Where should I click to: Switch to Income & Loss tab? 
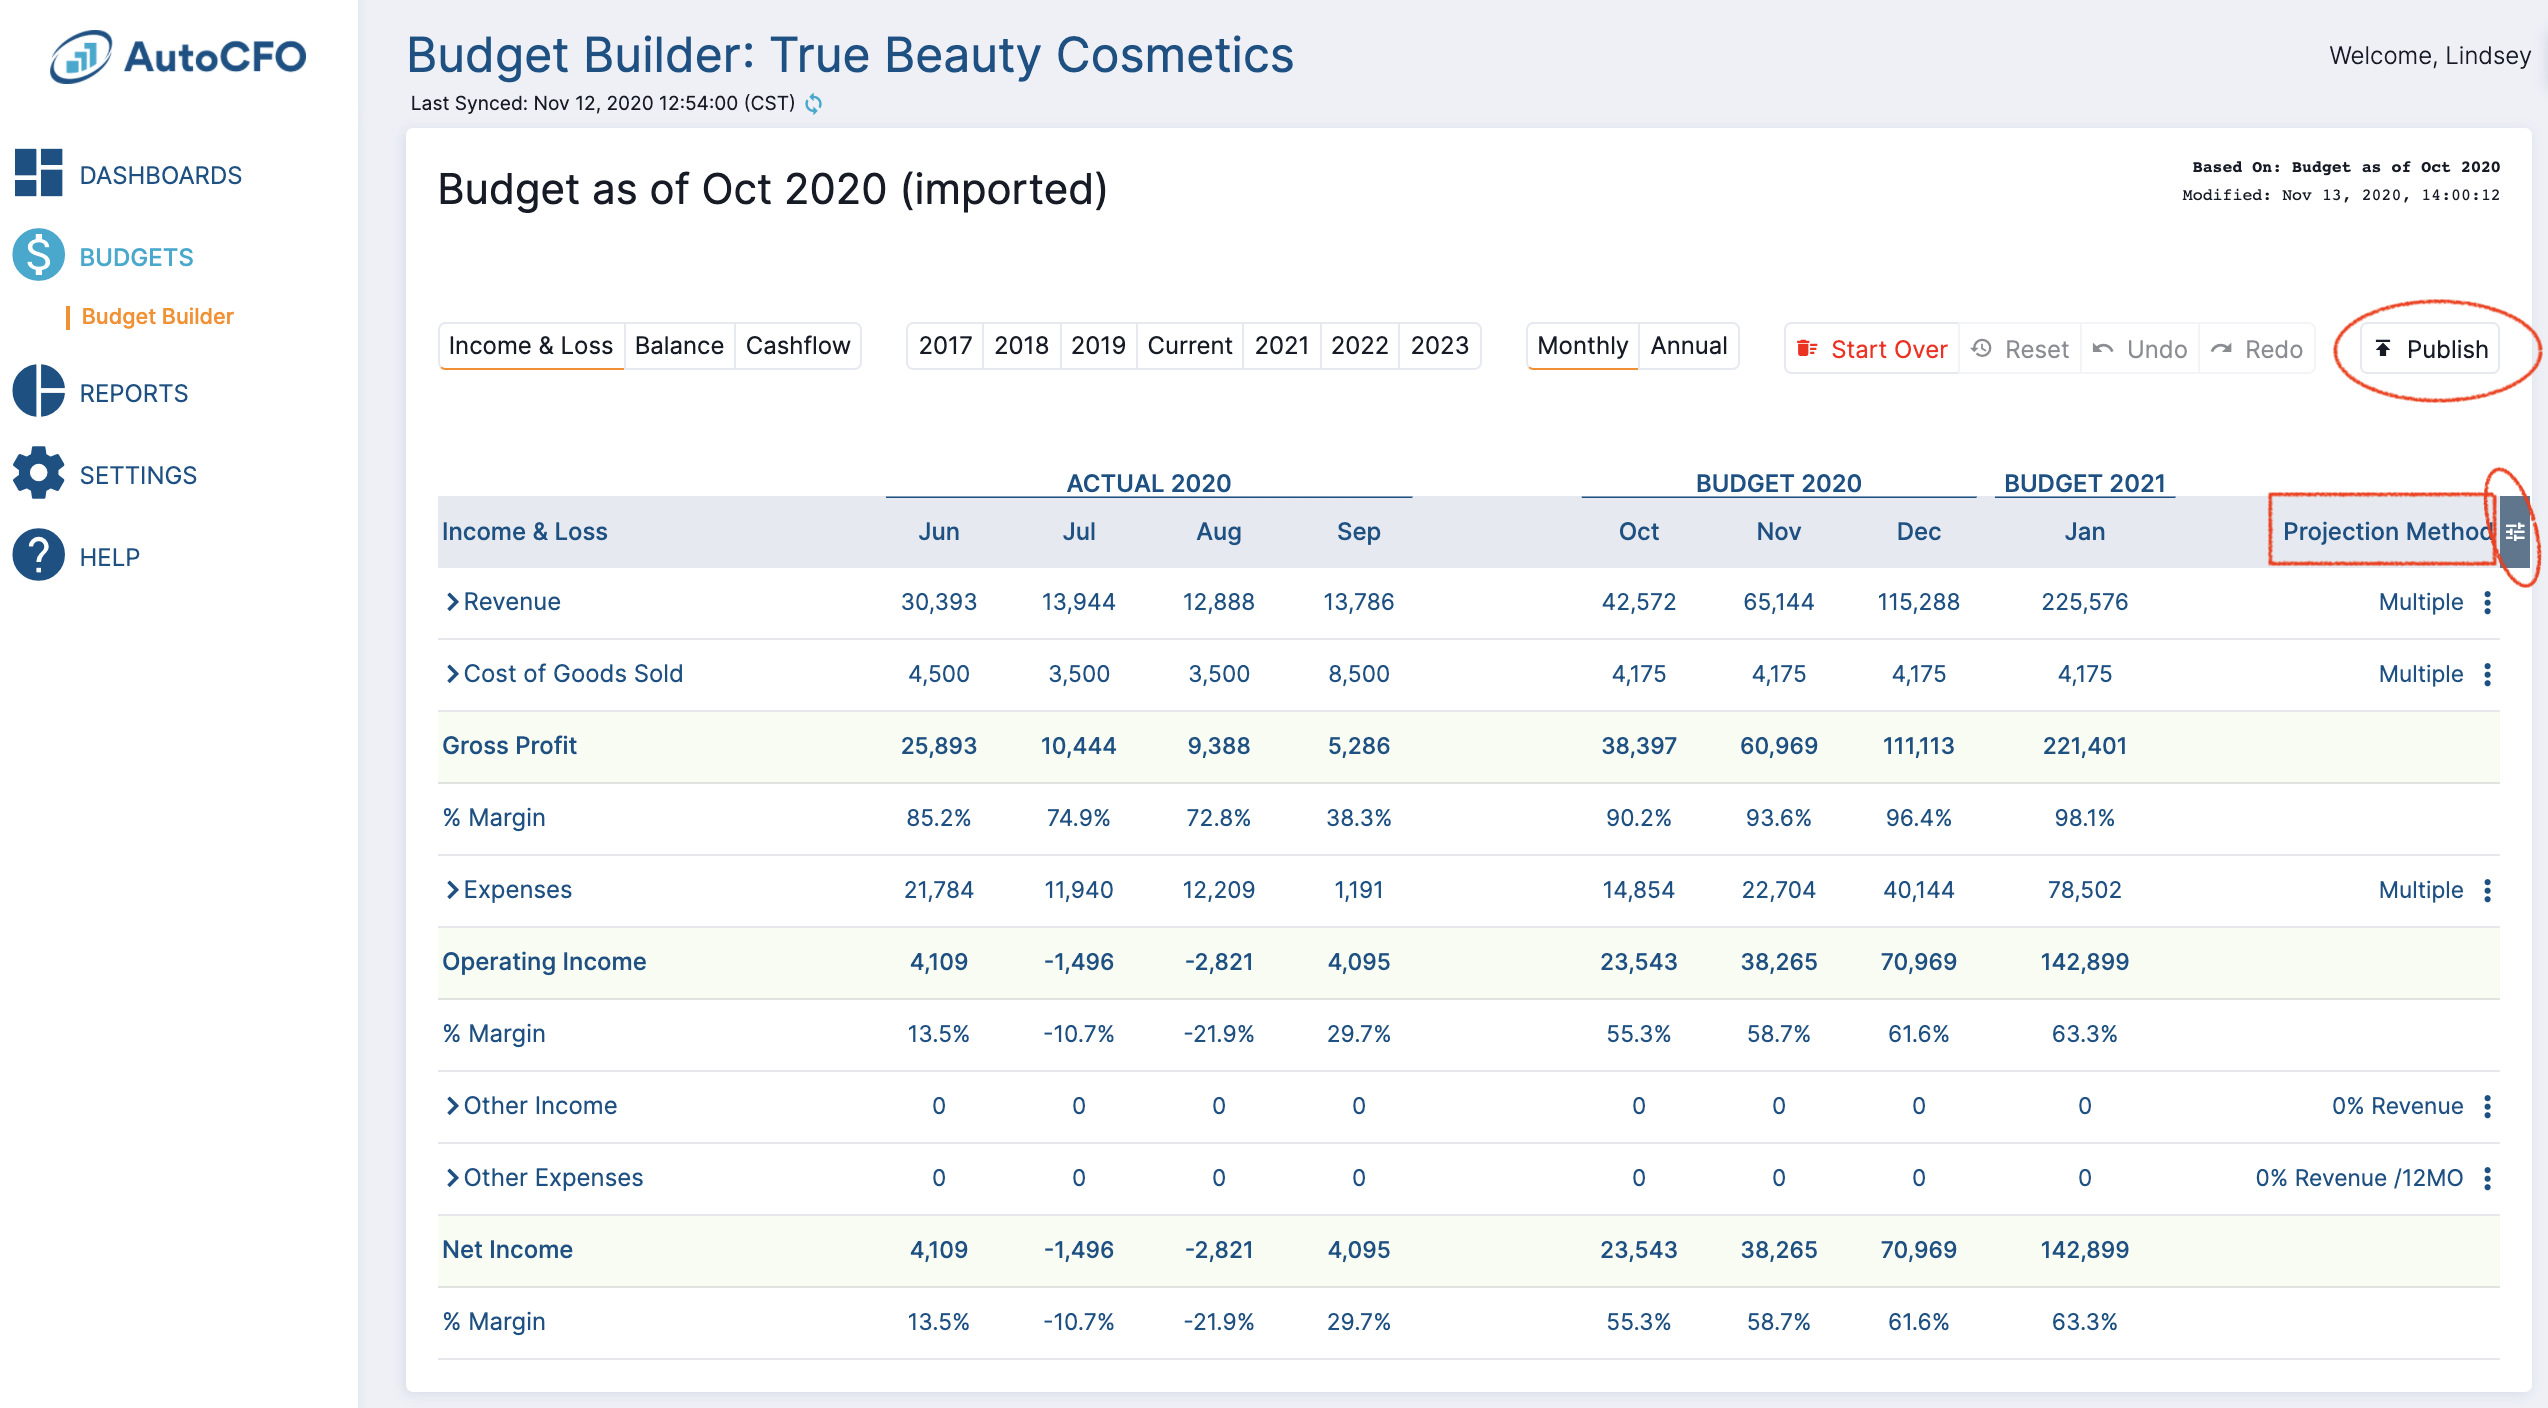(x=531, y=346)
